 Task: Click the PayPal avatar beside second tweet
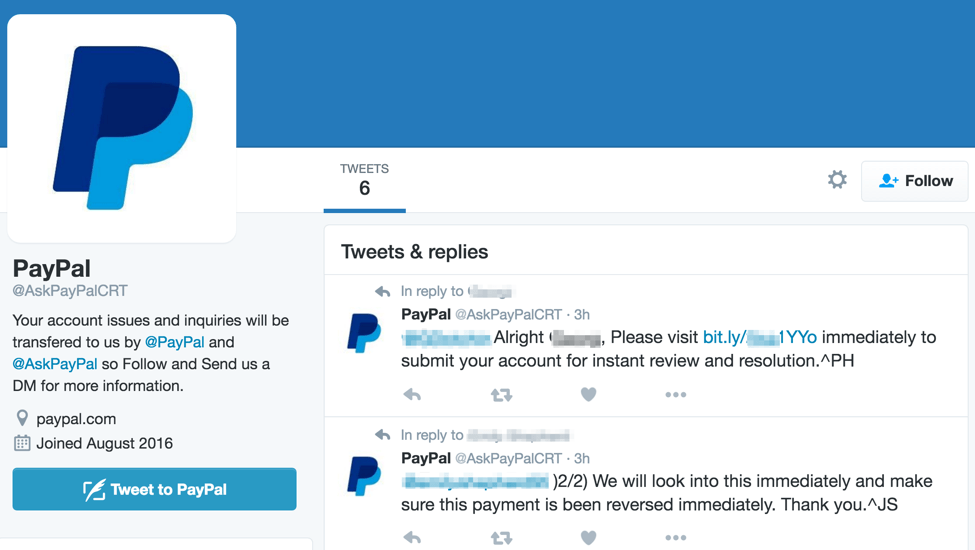pyautogui.click(x=364, y=476)
